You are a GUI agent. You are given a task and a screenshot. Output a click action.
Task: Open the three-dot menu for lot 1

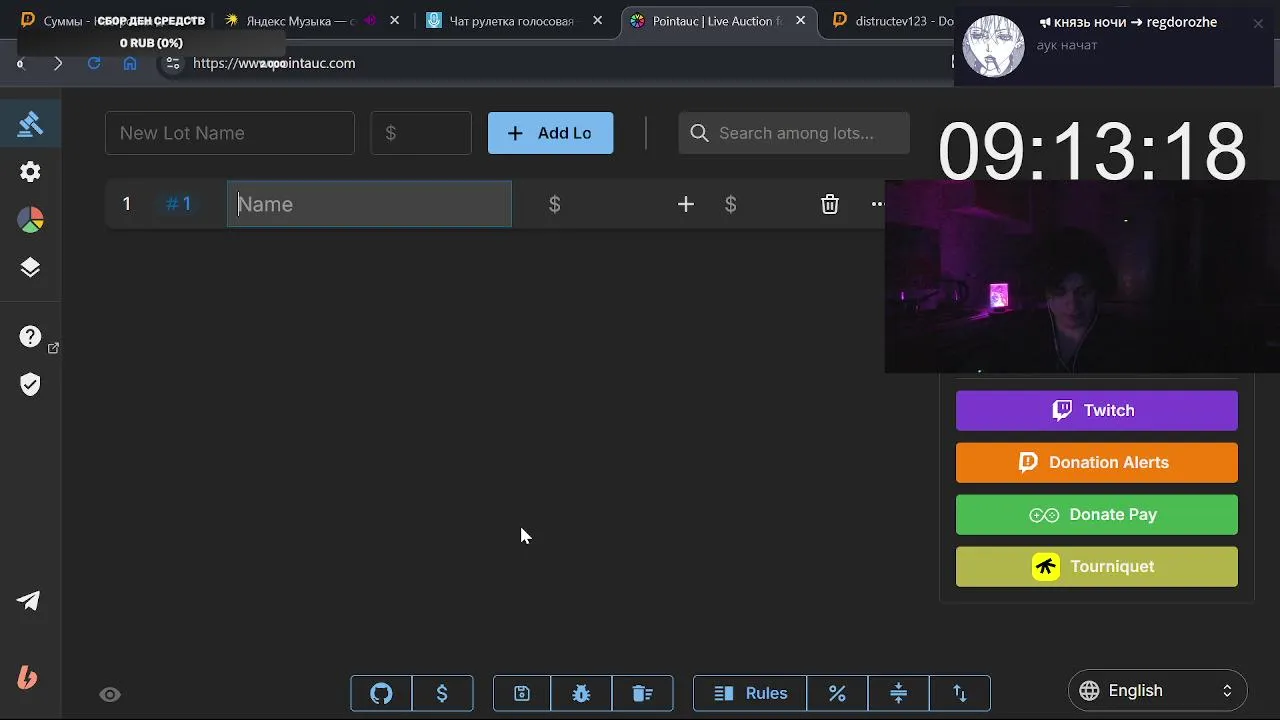click(877, 204)
